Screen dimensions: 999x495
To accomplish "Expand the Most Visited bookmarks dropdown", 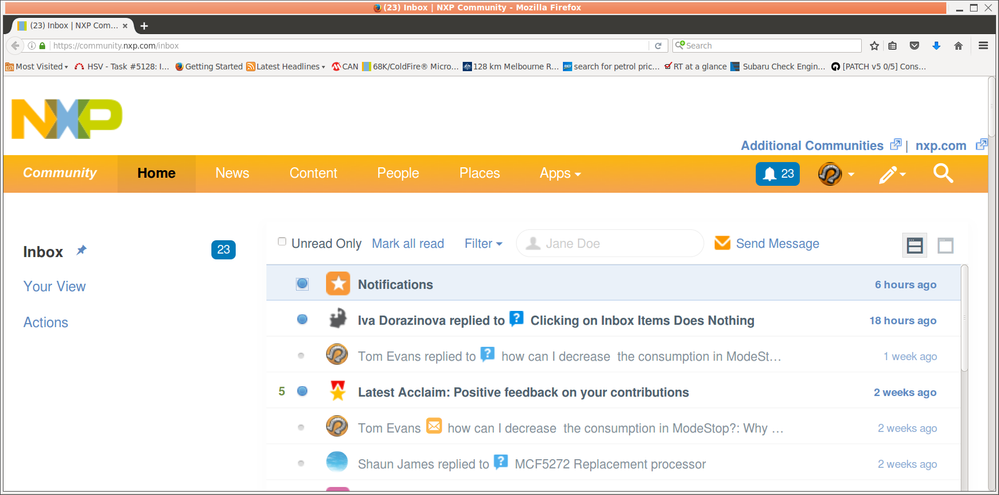I will click(36, 66).
